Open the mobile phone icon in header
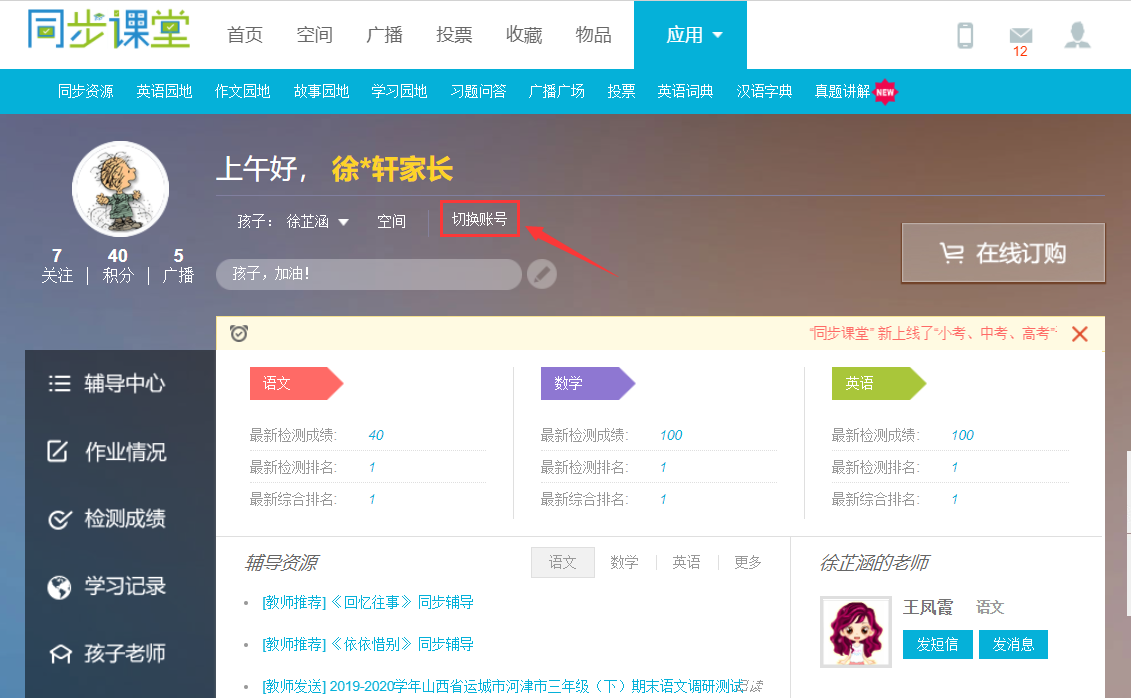The width and height of the screenshot is (1131, 698). 965,36
